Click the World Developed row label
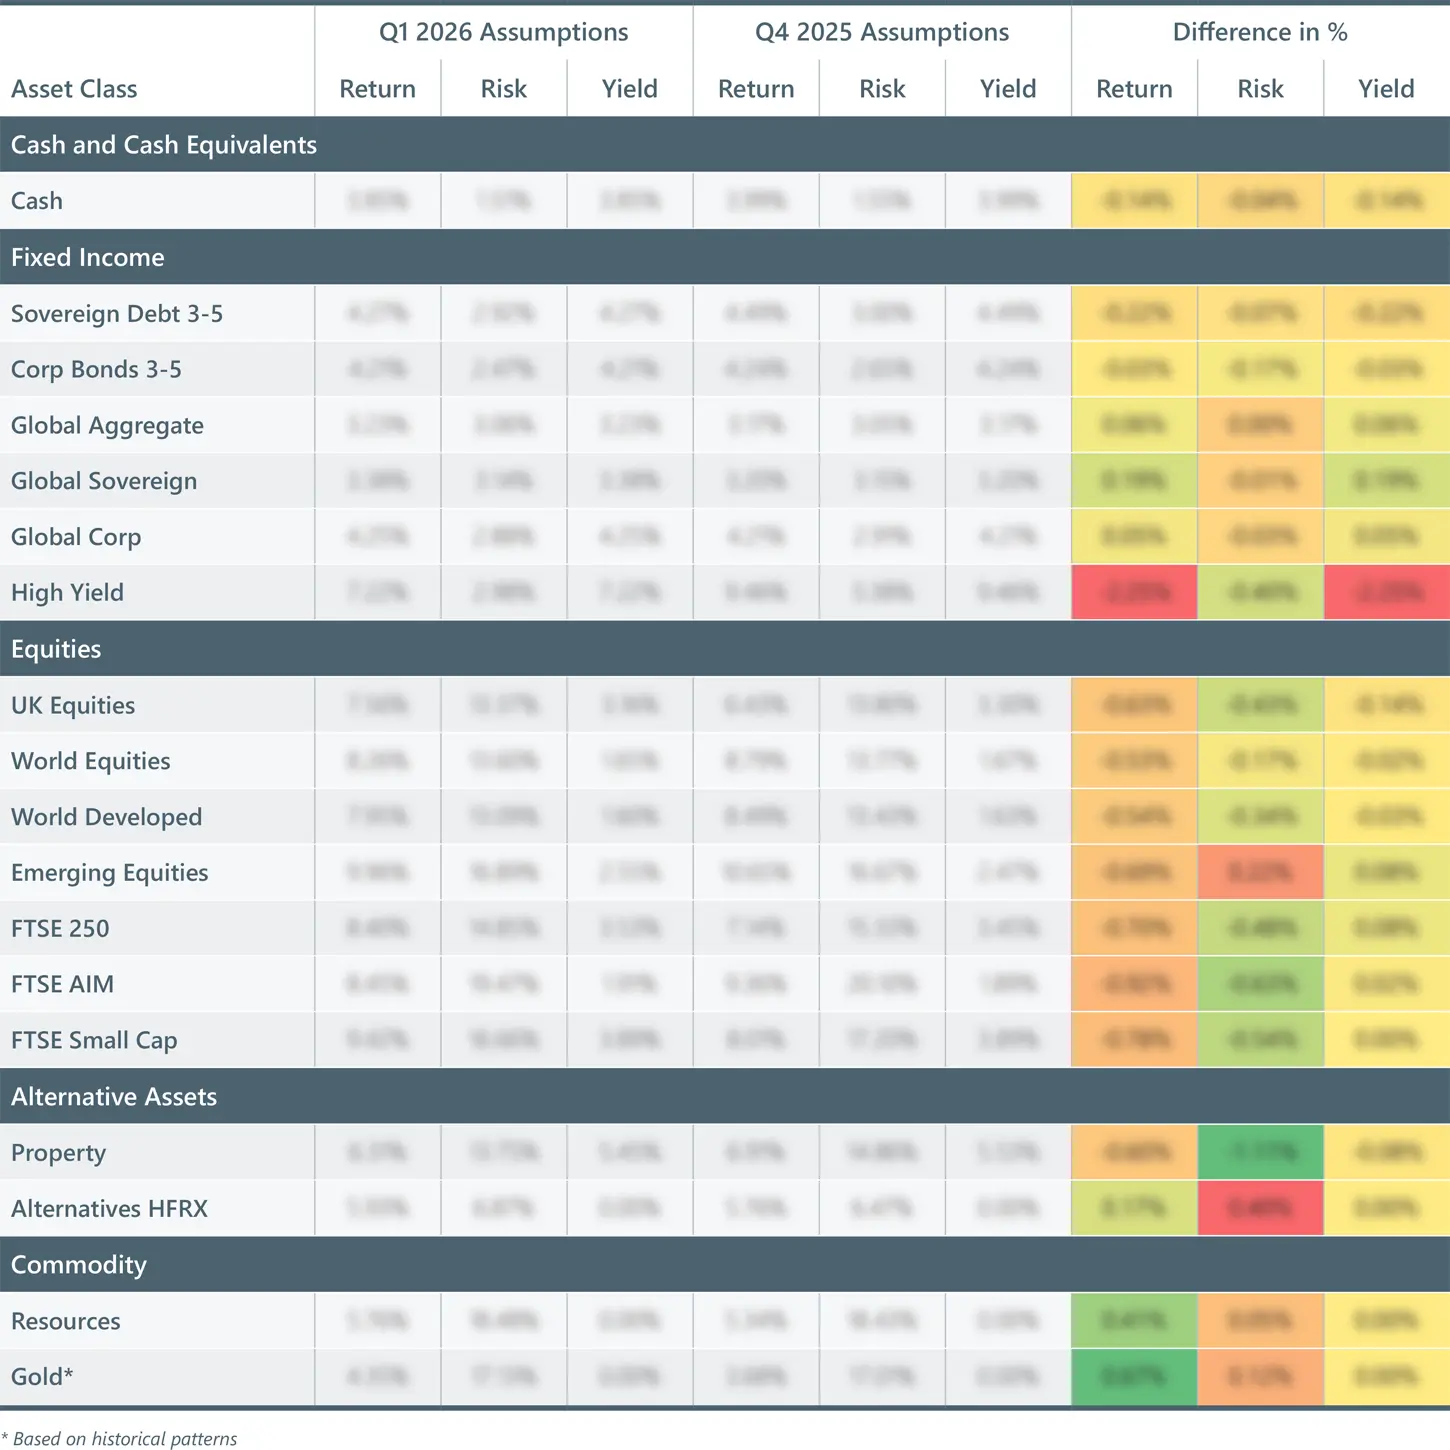The image size is (1450, 1450). pyautogui.click(x=106, y=817)
